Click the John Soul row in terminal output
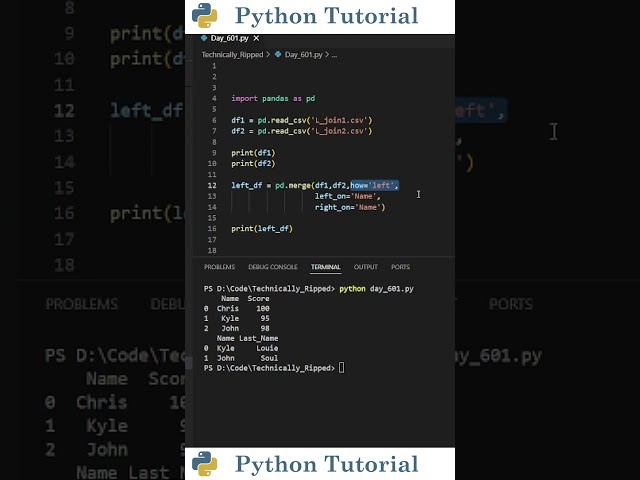The height and width of the screenshot is (480, 640). click(x=241, y=358)
